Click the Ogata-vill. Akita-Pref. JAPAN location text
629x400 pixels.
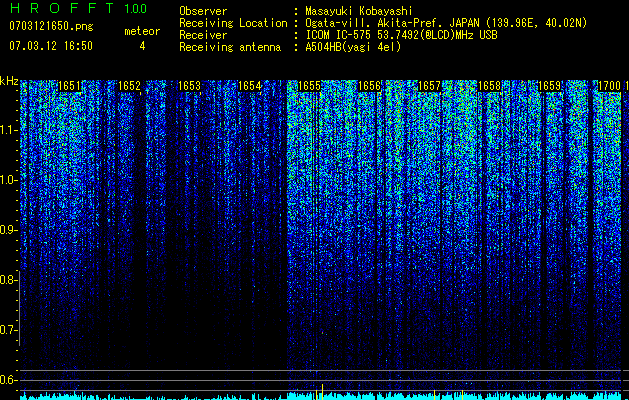pos(446,23)
